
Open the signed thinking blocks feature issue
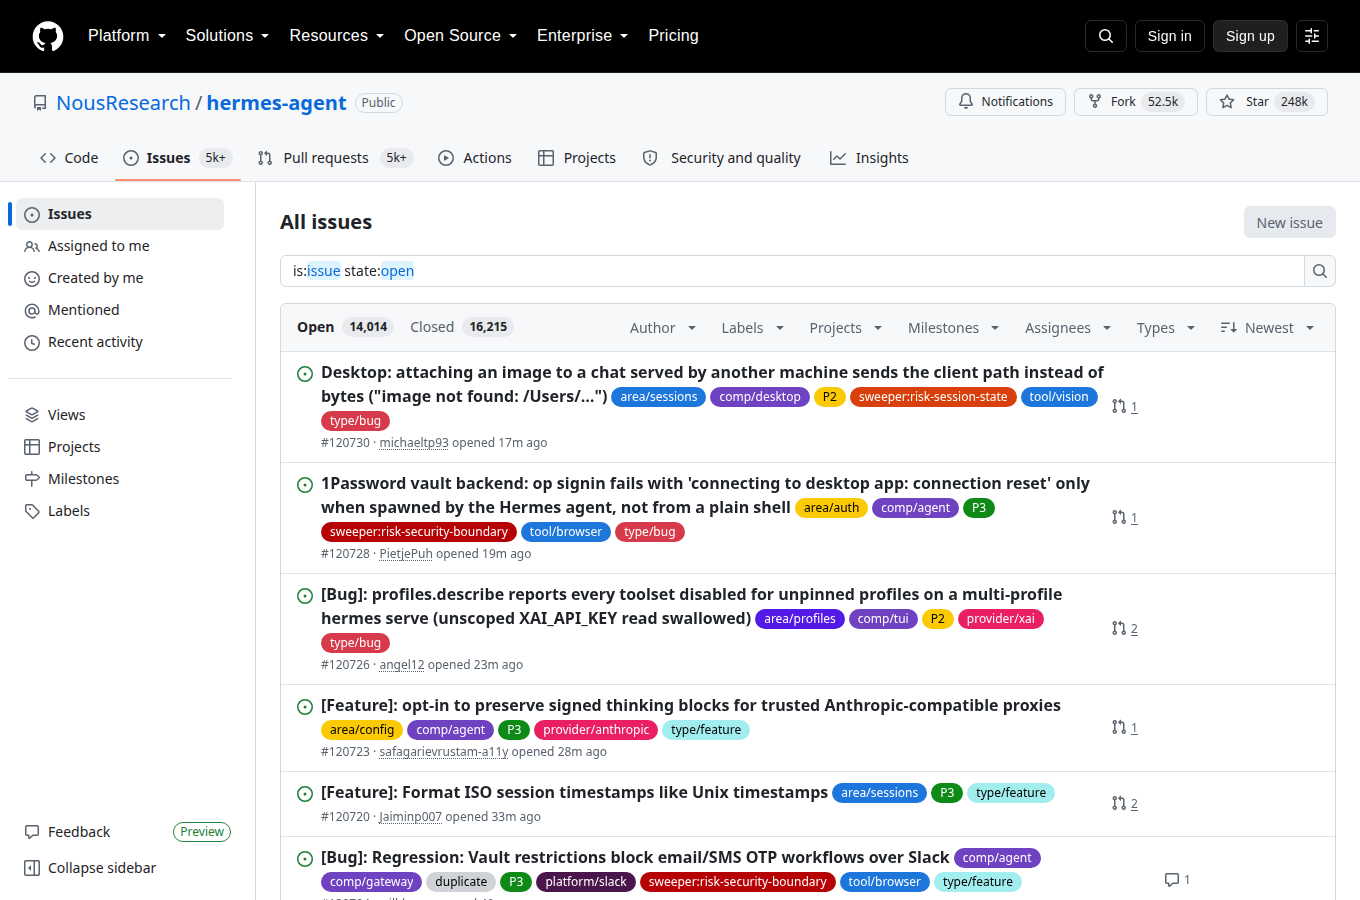[690, 705]
